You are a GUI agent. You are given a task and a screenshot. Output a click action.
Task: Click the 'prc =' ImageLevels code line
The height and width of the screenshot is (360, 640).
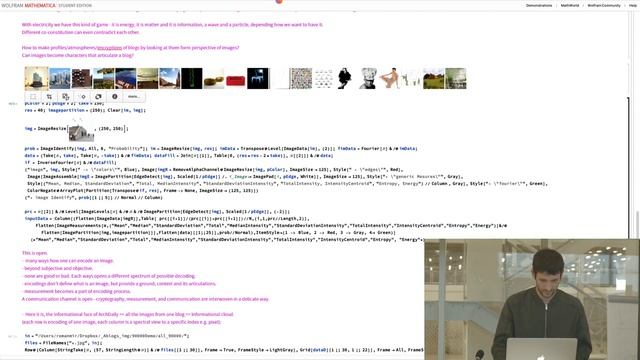[157, 212]
